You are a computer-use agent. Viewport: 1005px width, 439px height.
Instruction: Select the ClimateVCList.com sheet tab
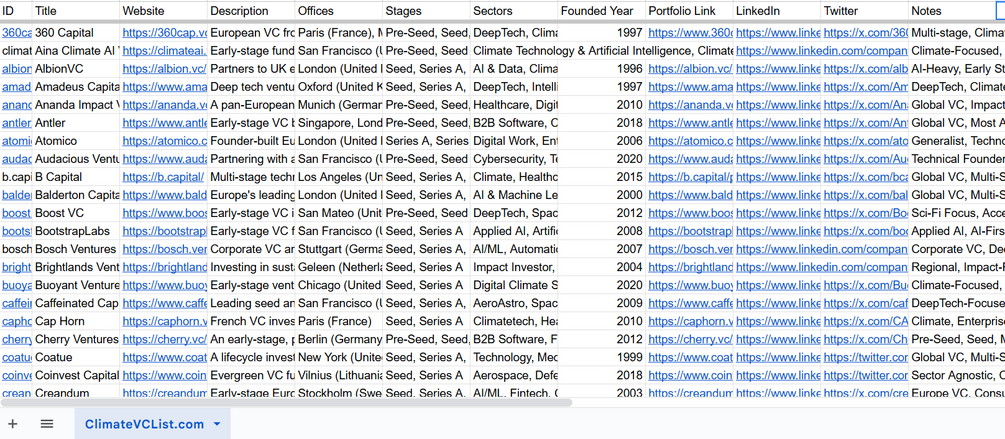[x=152, y=424]
